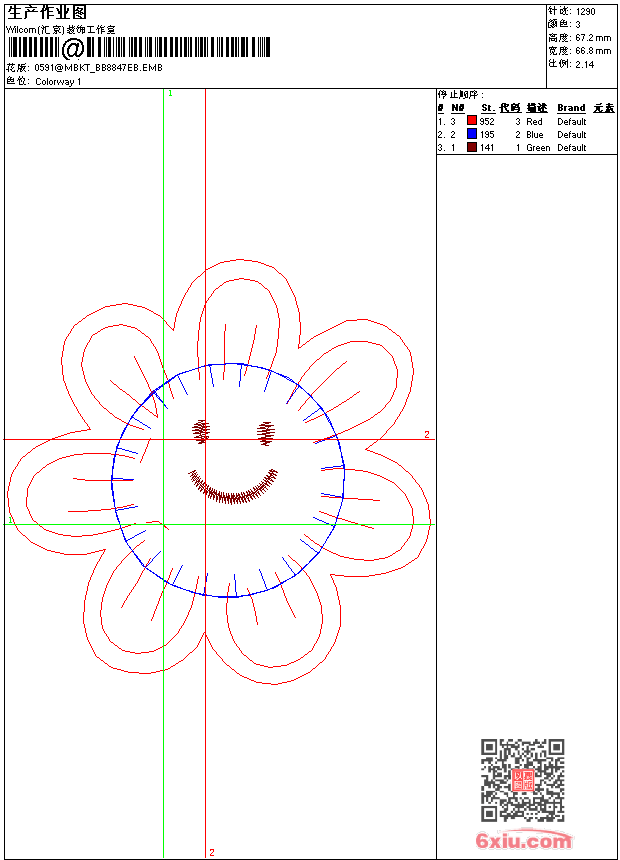Click the green marker 1 at top of canvas

(x=170, y=93)
